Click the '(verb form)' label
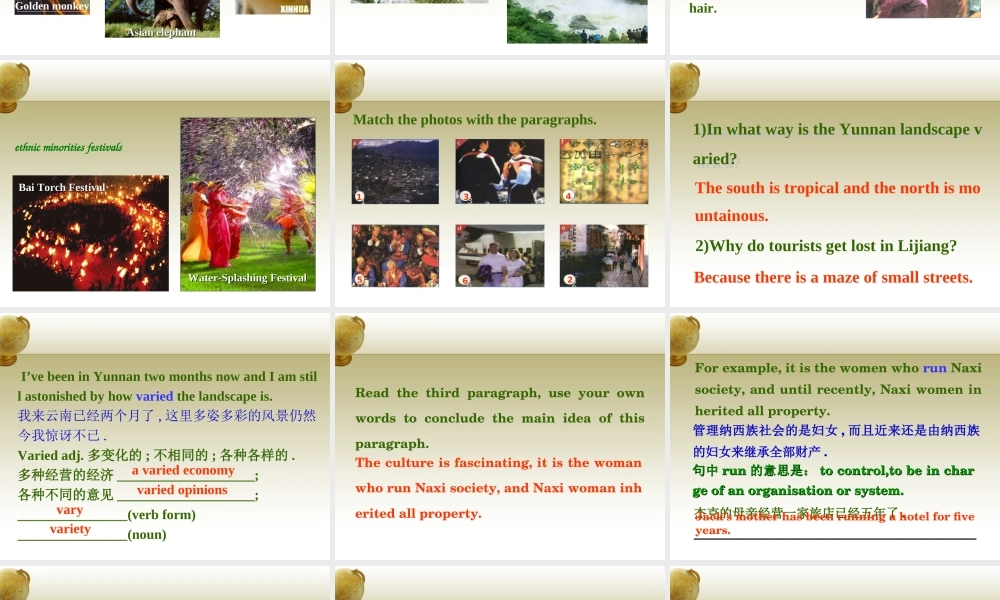The height and width of the screenshot is (600, 1000). (161, 515)
